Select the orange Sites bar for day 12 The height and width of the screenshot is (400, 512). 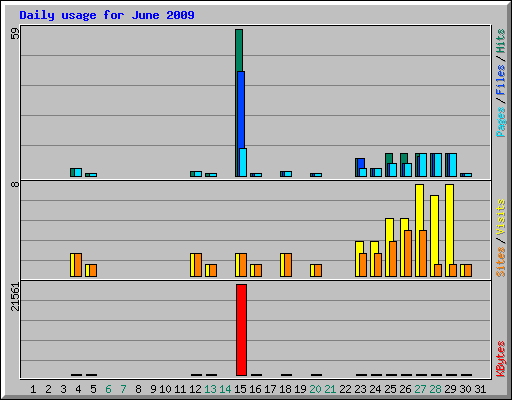(198, 265)
